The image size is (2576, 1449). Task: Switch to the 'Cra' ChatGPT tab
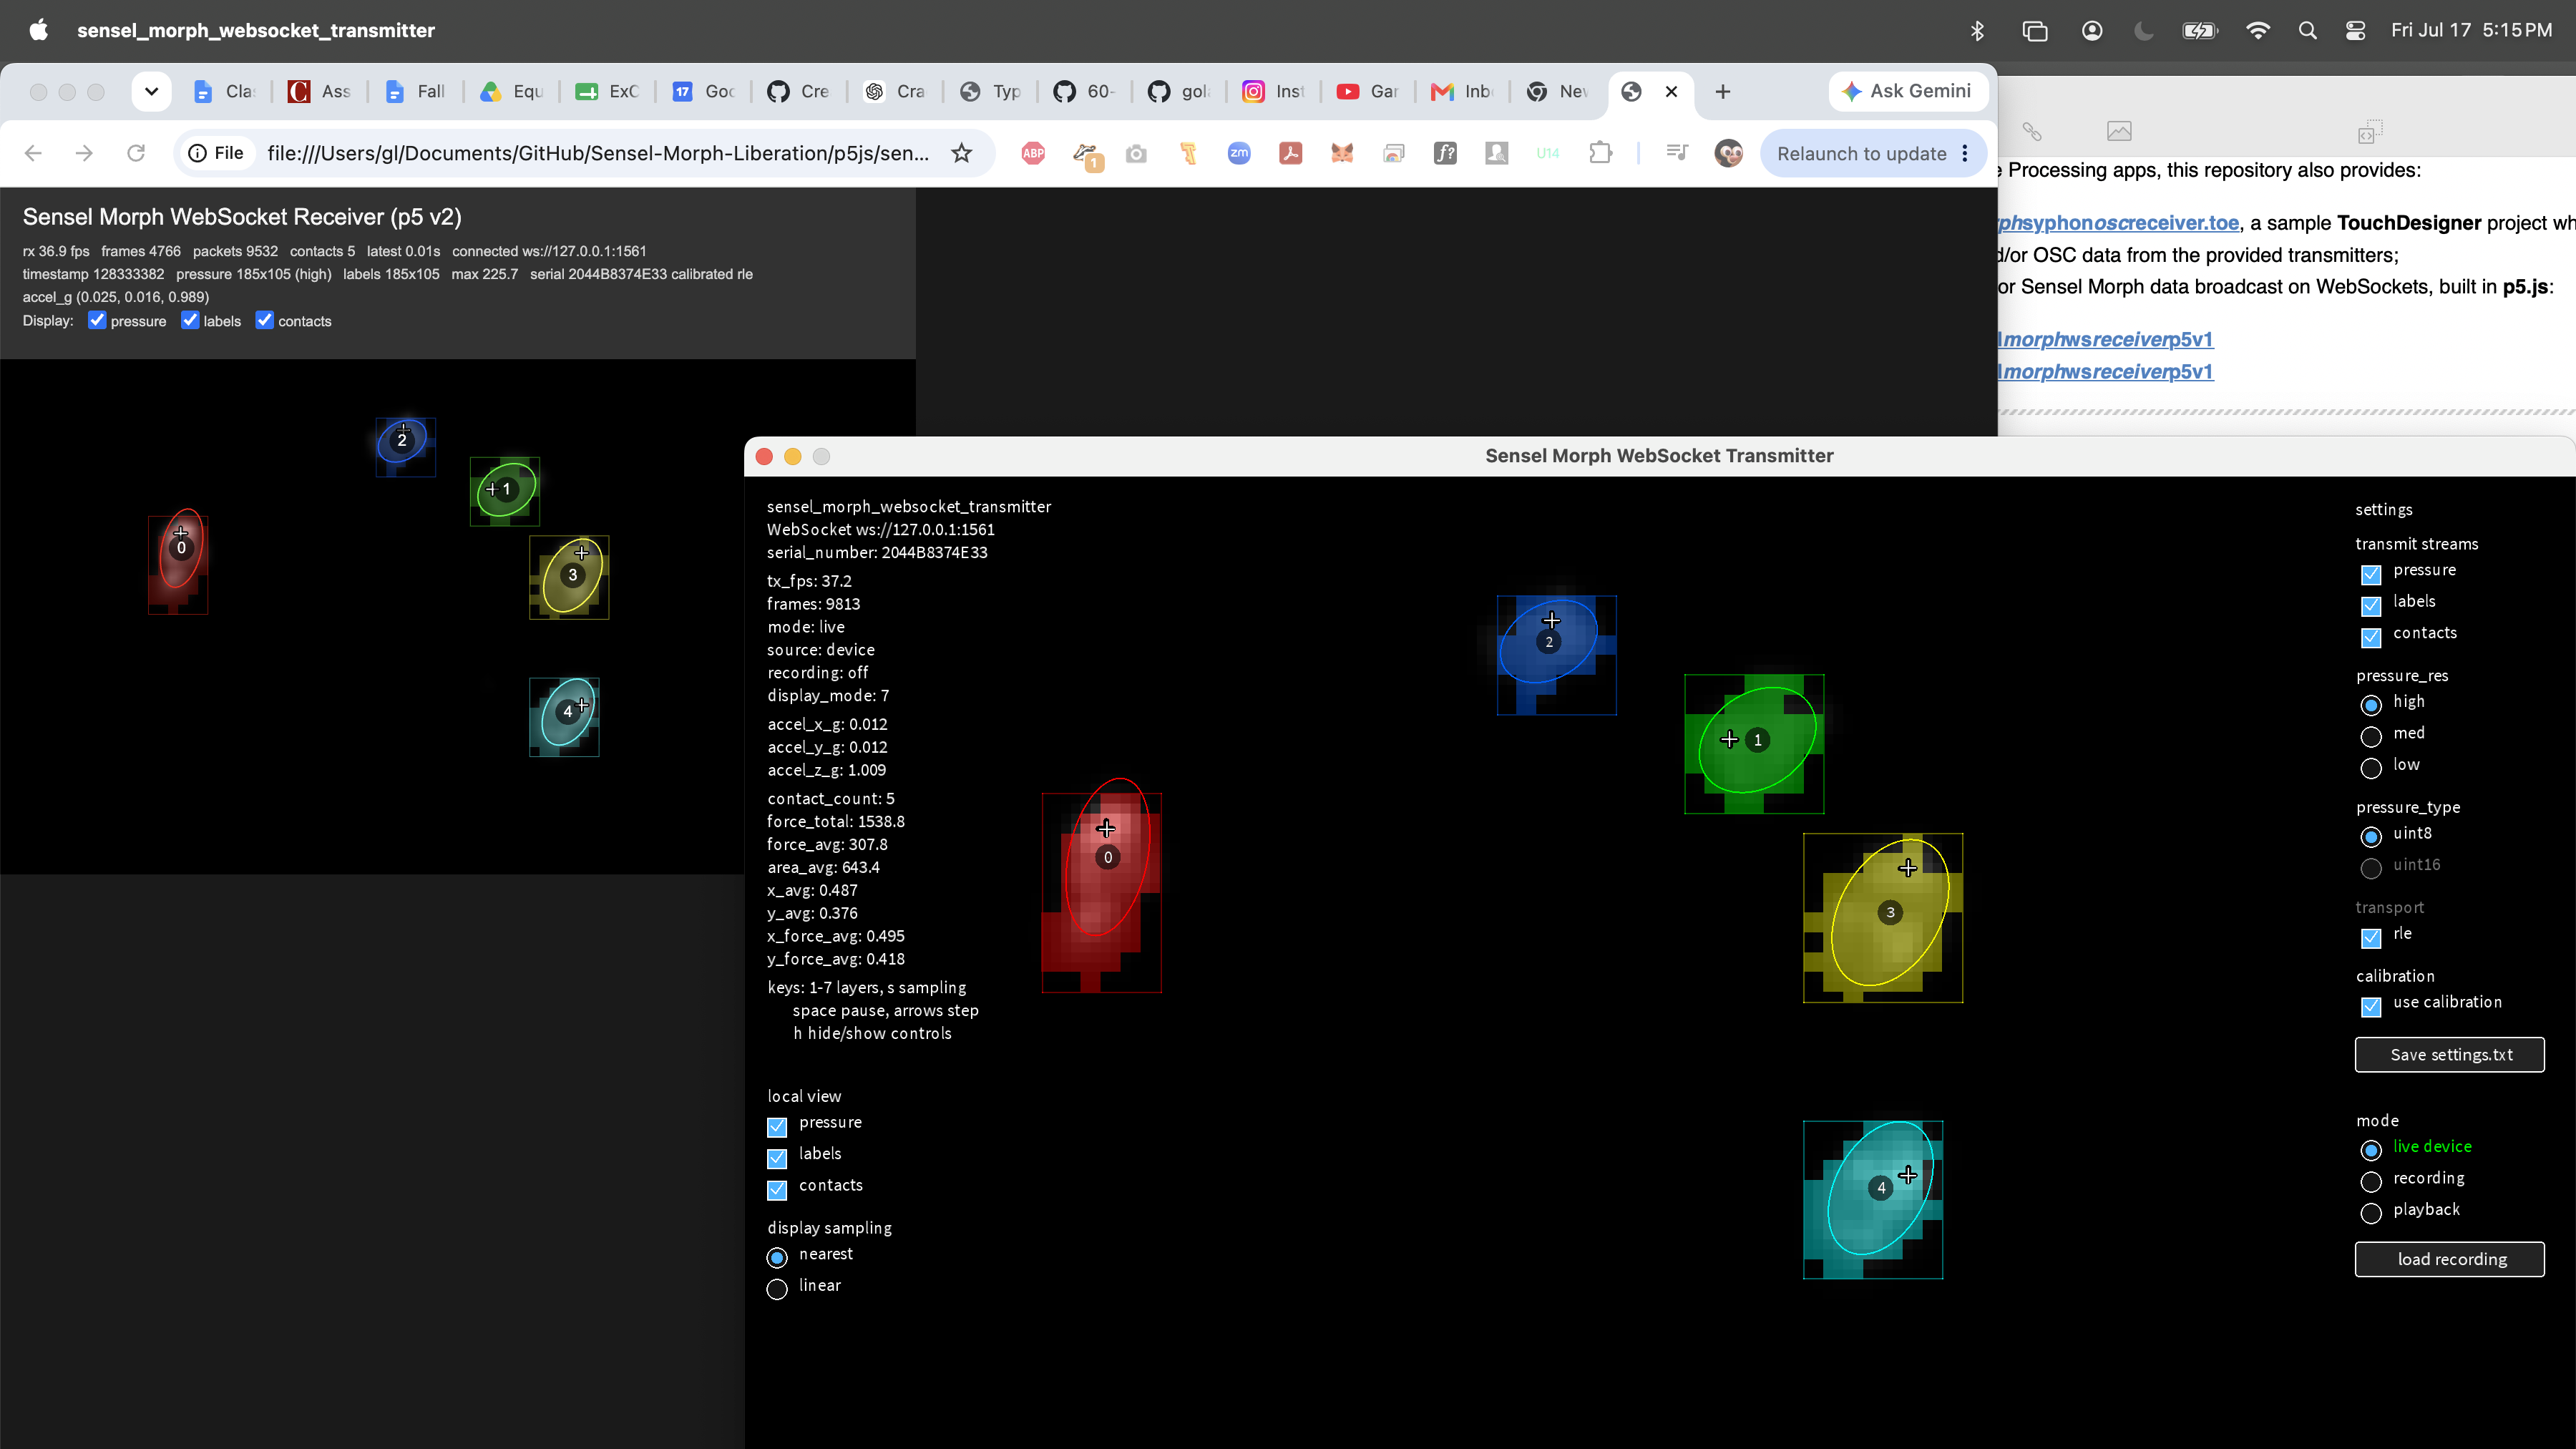895,91
